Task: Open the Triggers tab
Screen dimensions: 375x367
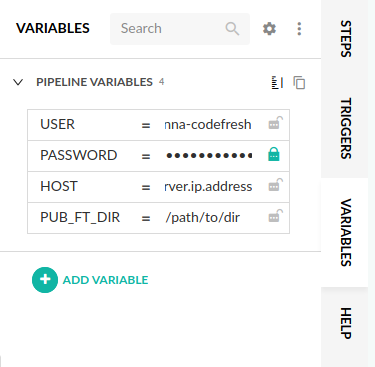Action: (x=346, y=128)
